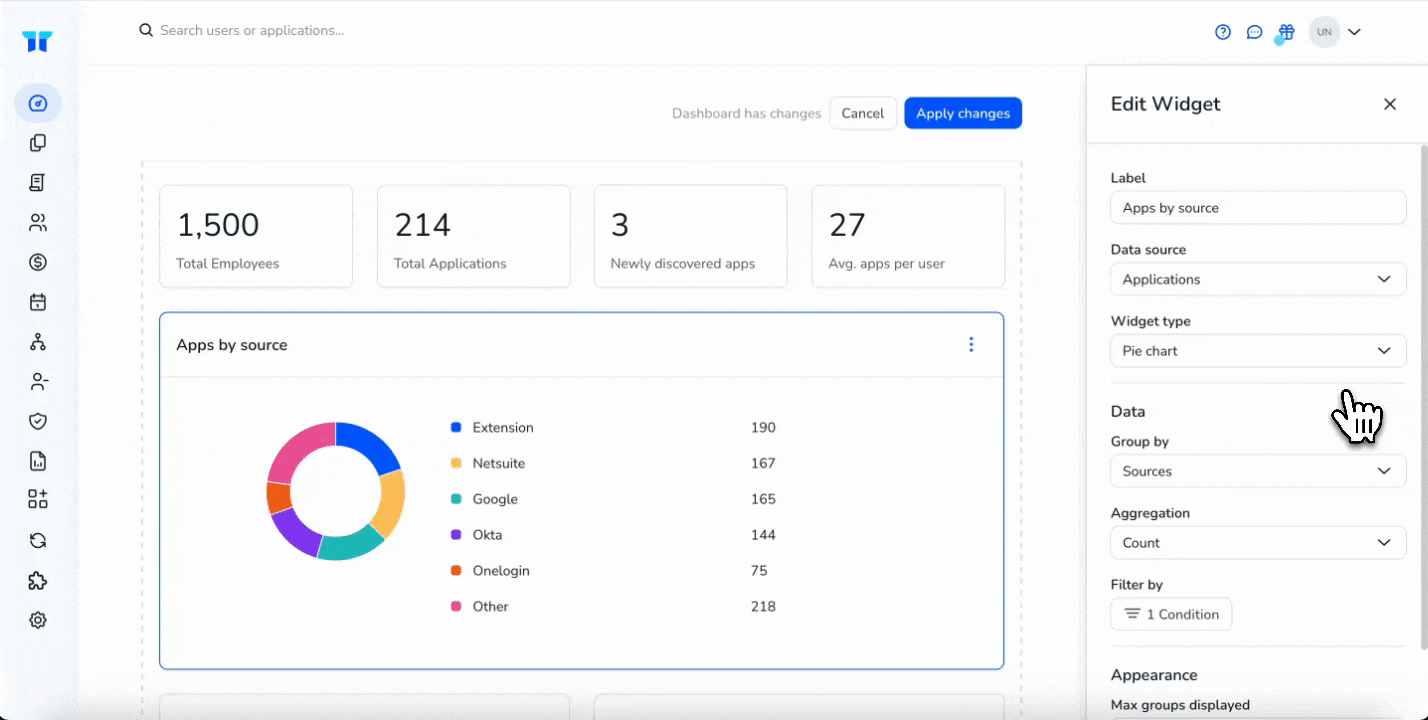The height and width of the screenshot is (720, 1428).
Task: Open the dollar sign icon in sidebar
Action: (x=38, y=262)
